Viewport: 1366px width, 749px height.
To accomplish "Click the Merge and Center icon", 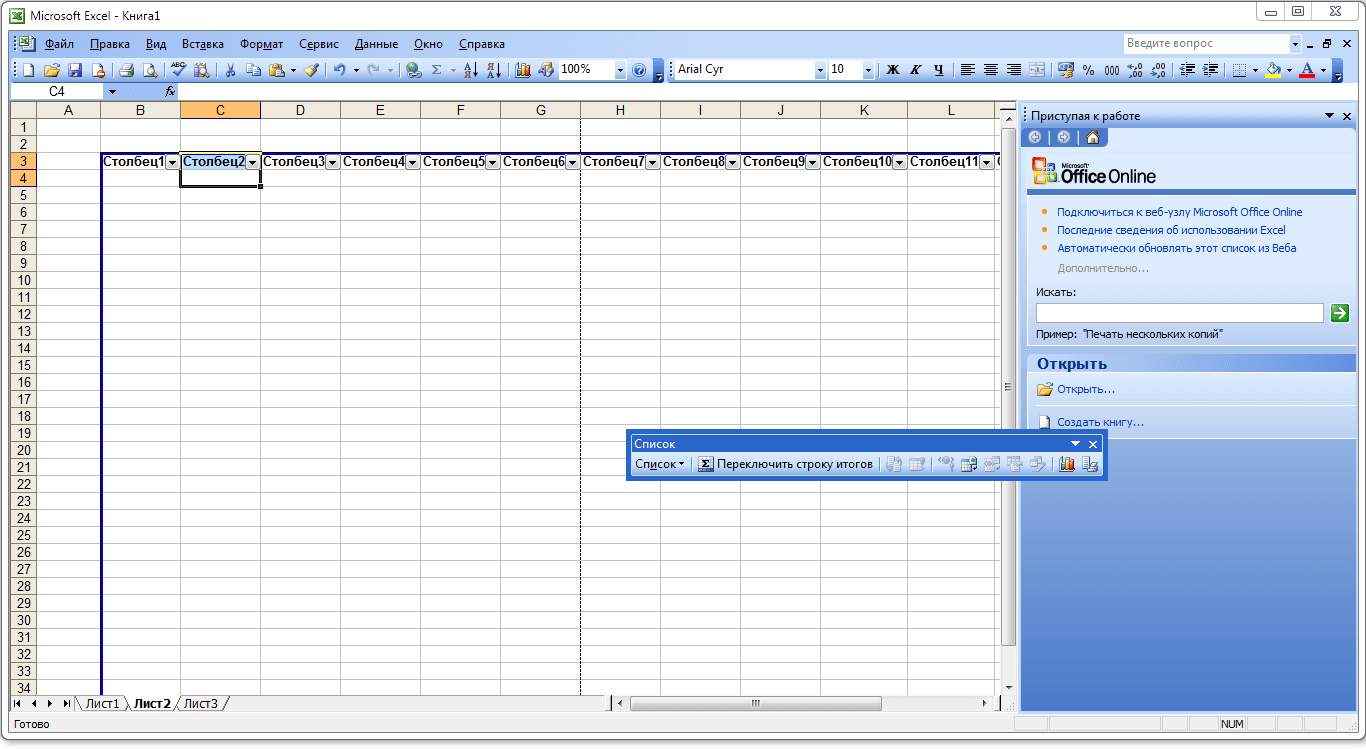I will tap(1037, 70).
